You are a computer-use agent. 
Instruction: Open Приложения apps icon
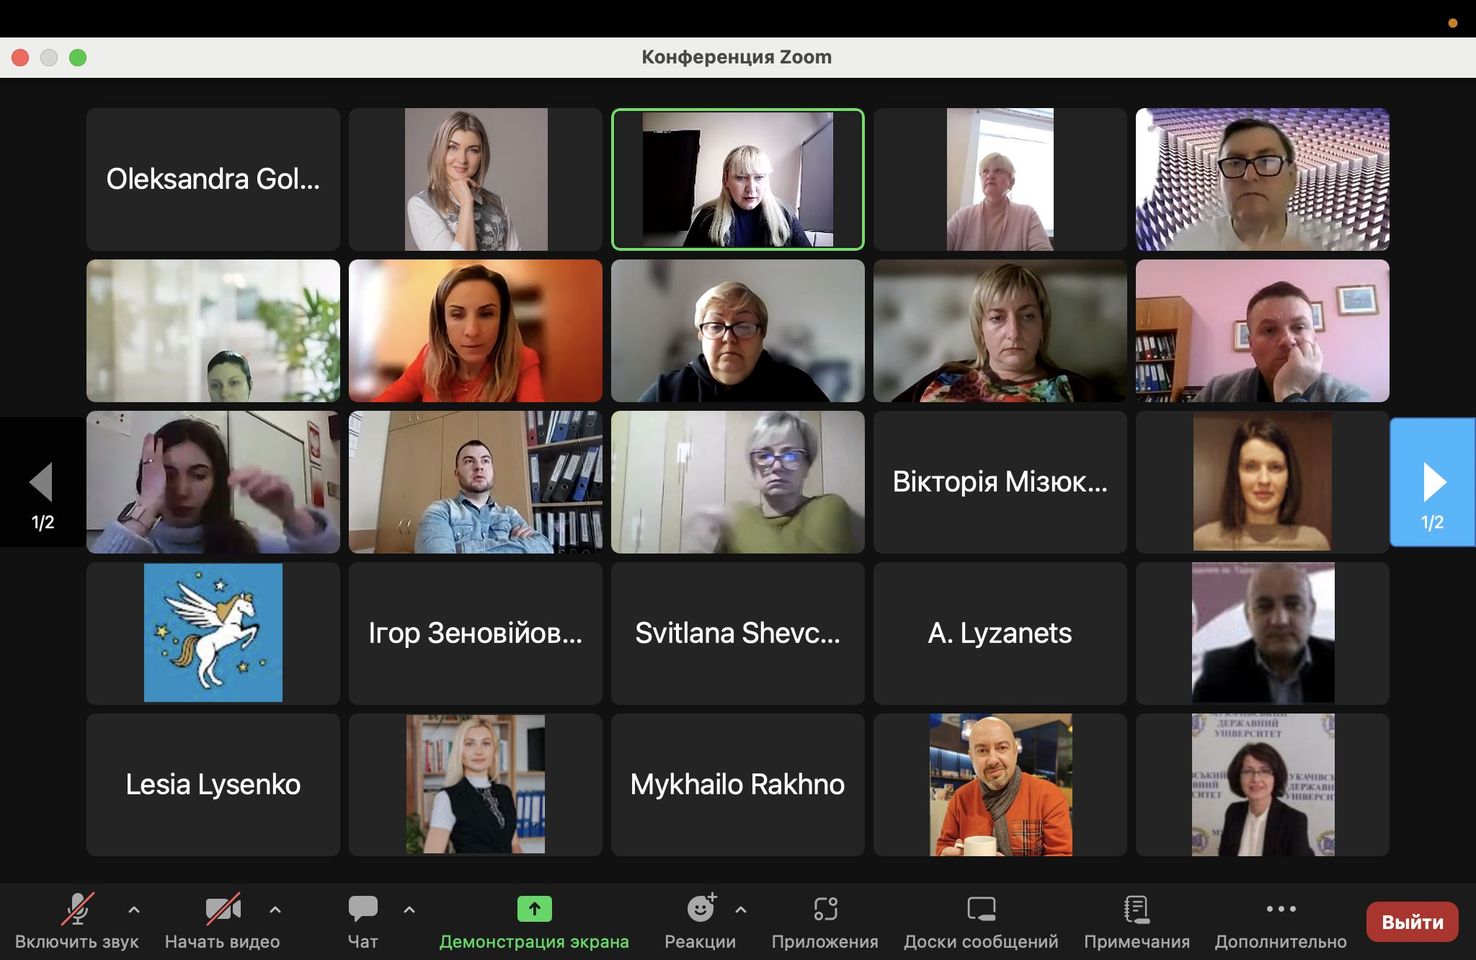[825, 909]
